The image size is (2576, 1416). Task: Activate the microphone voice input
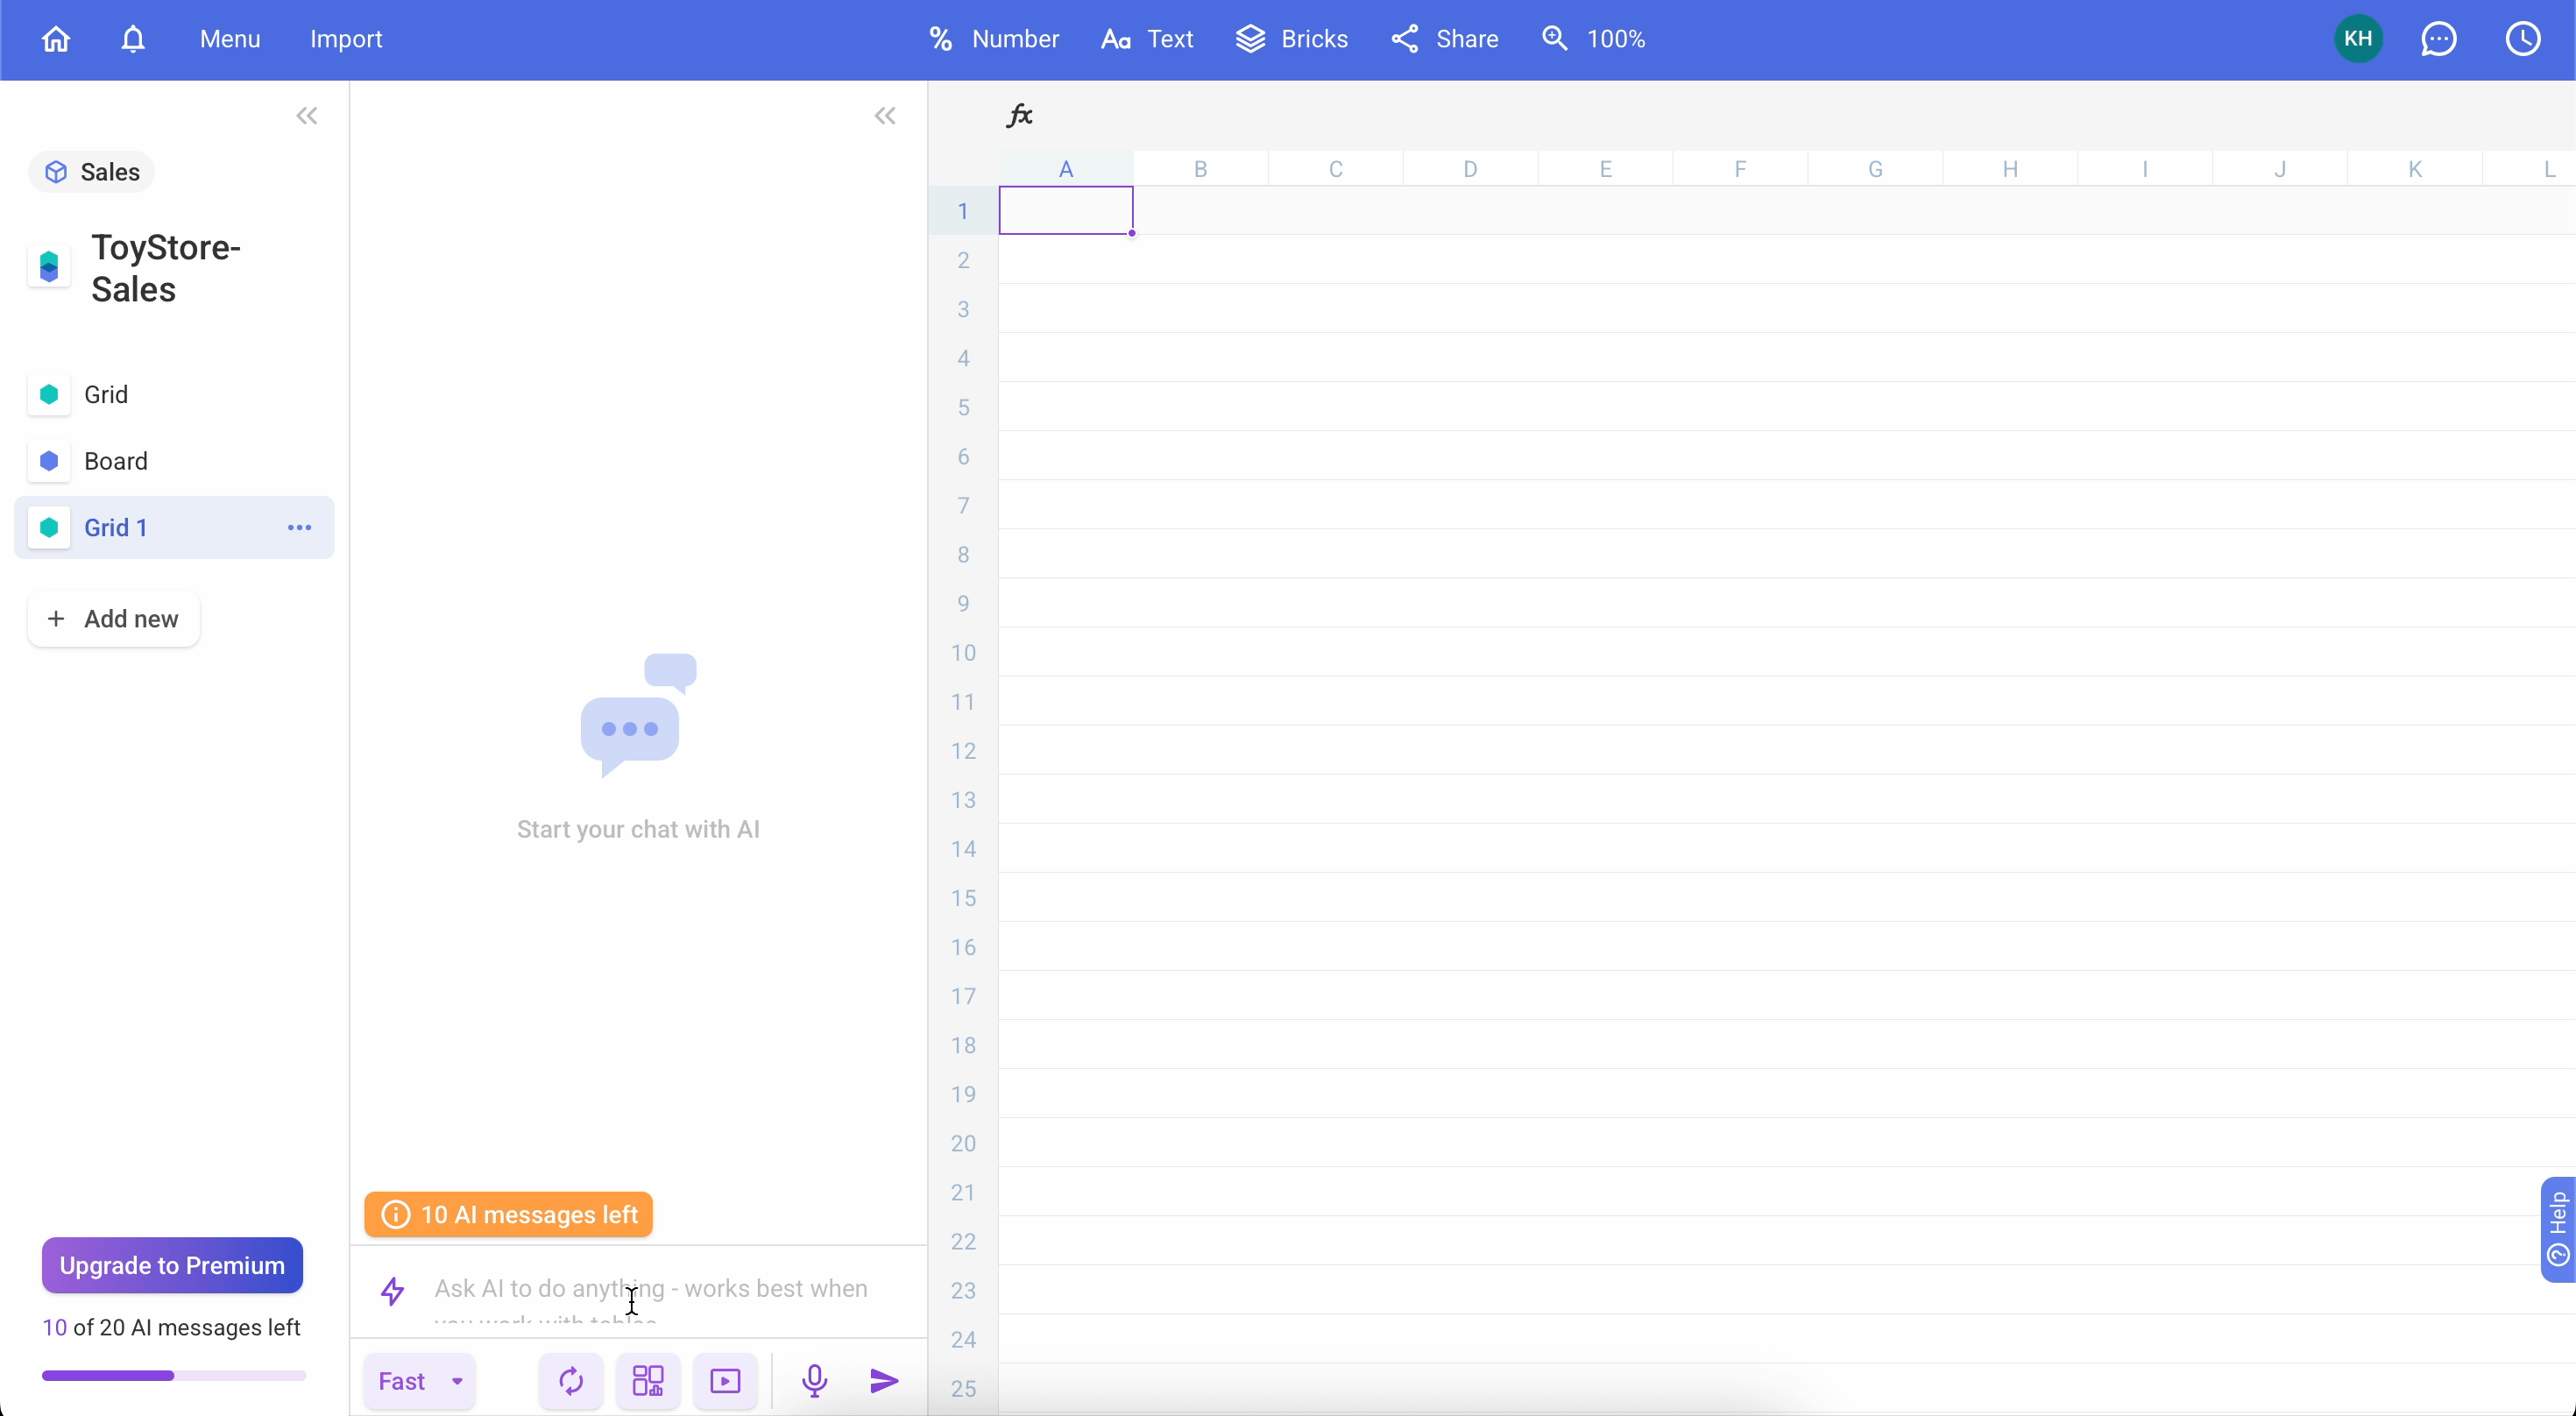coord(814,1381)
